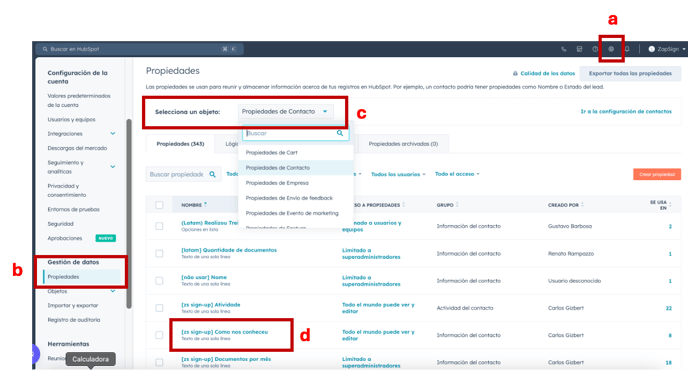Open the Todo el acceso filter dropdown
Viewport: 688px width, 370px height.
[x=457, y=174]
